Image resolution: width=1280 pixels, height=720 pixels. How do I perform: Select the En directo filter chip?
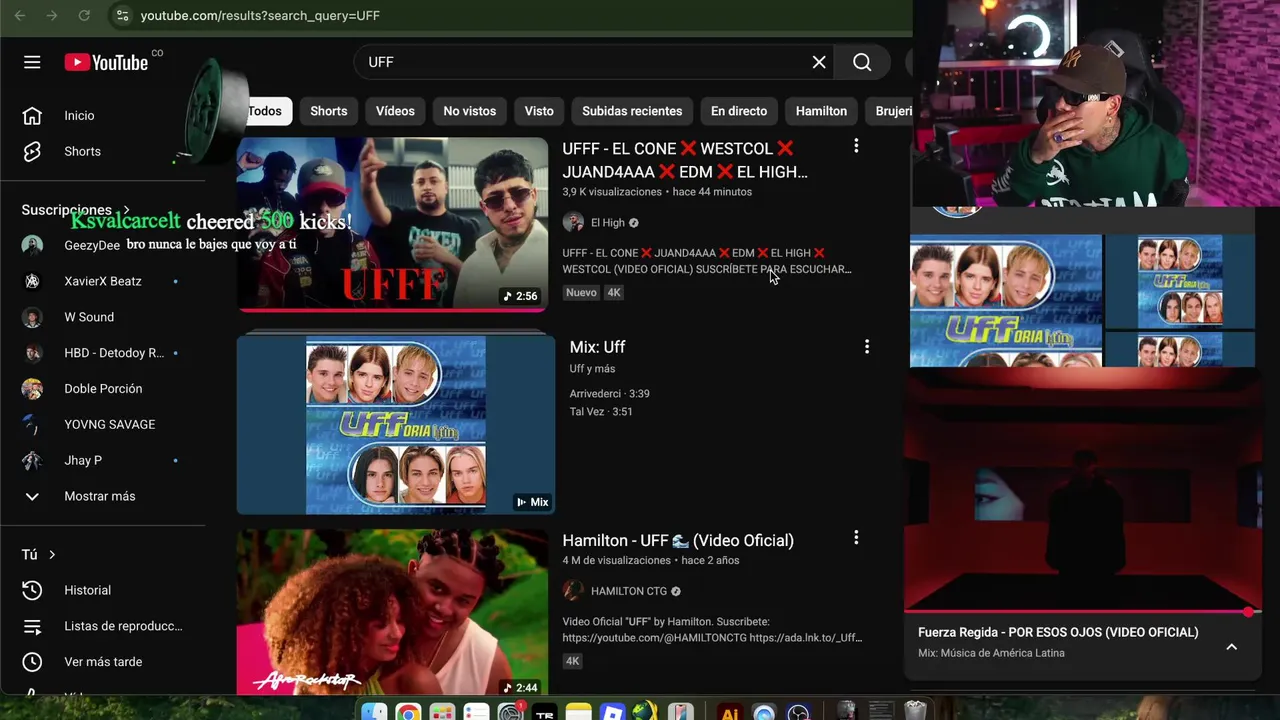[739, 111]
